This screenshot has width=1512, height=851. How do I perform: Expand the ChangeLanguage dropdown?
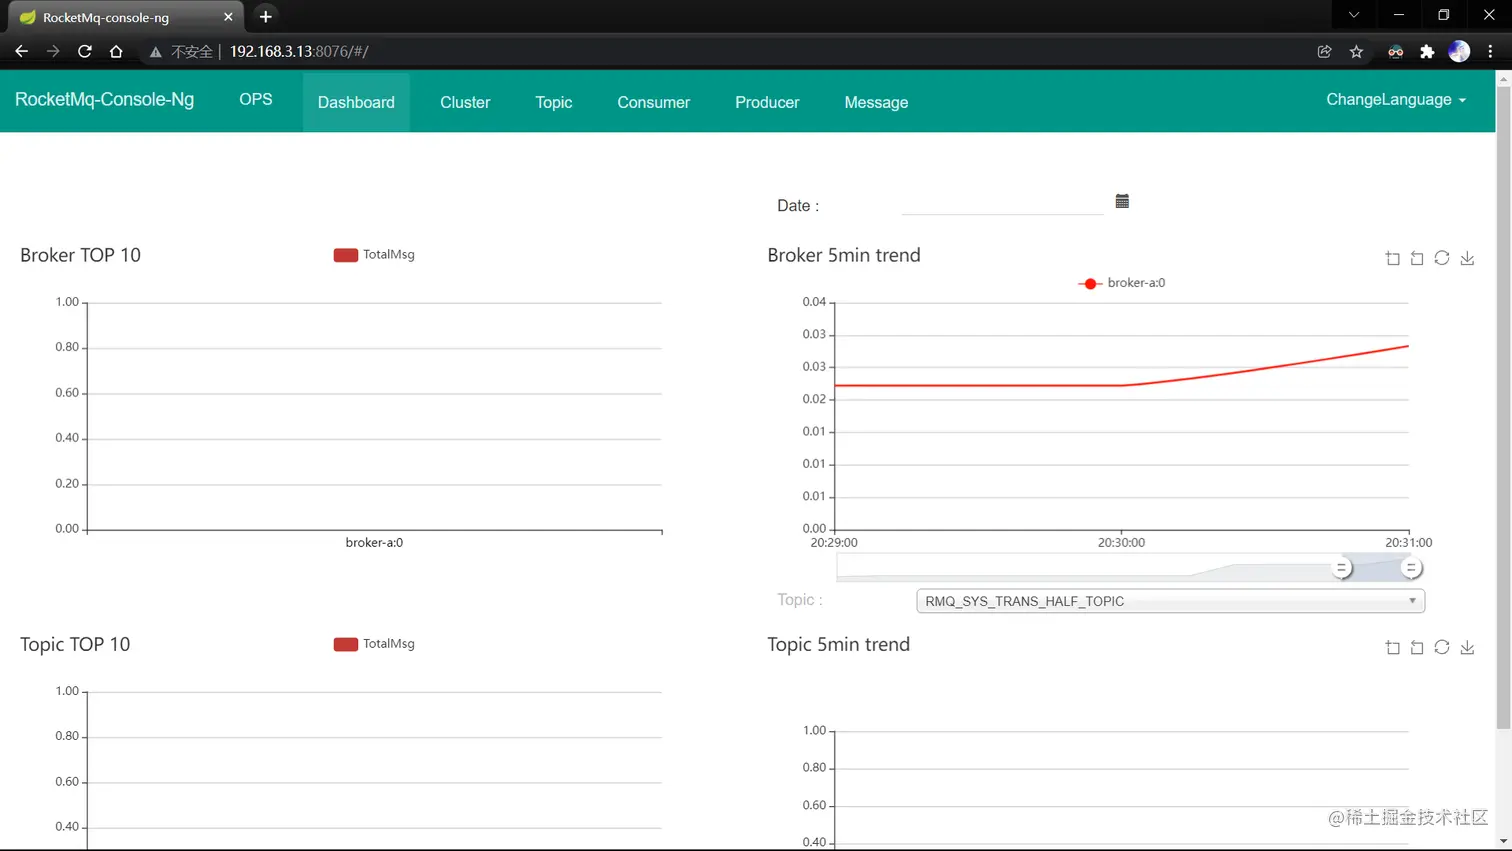tap(1396, 100)
